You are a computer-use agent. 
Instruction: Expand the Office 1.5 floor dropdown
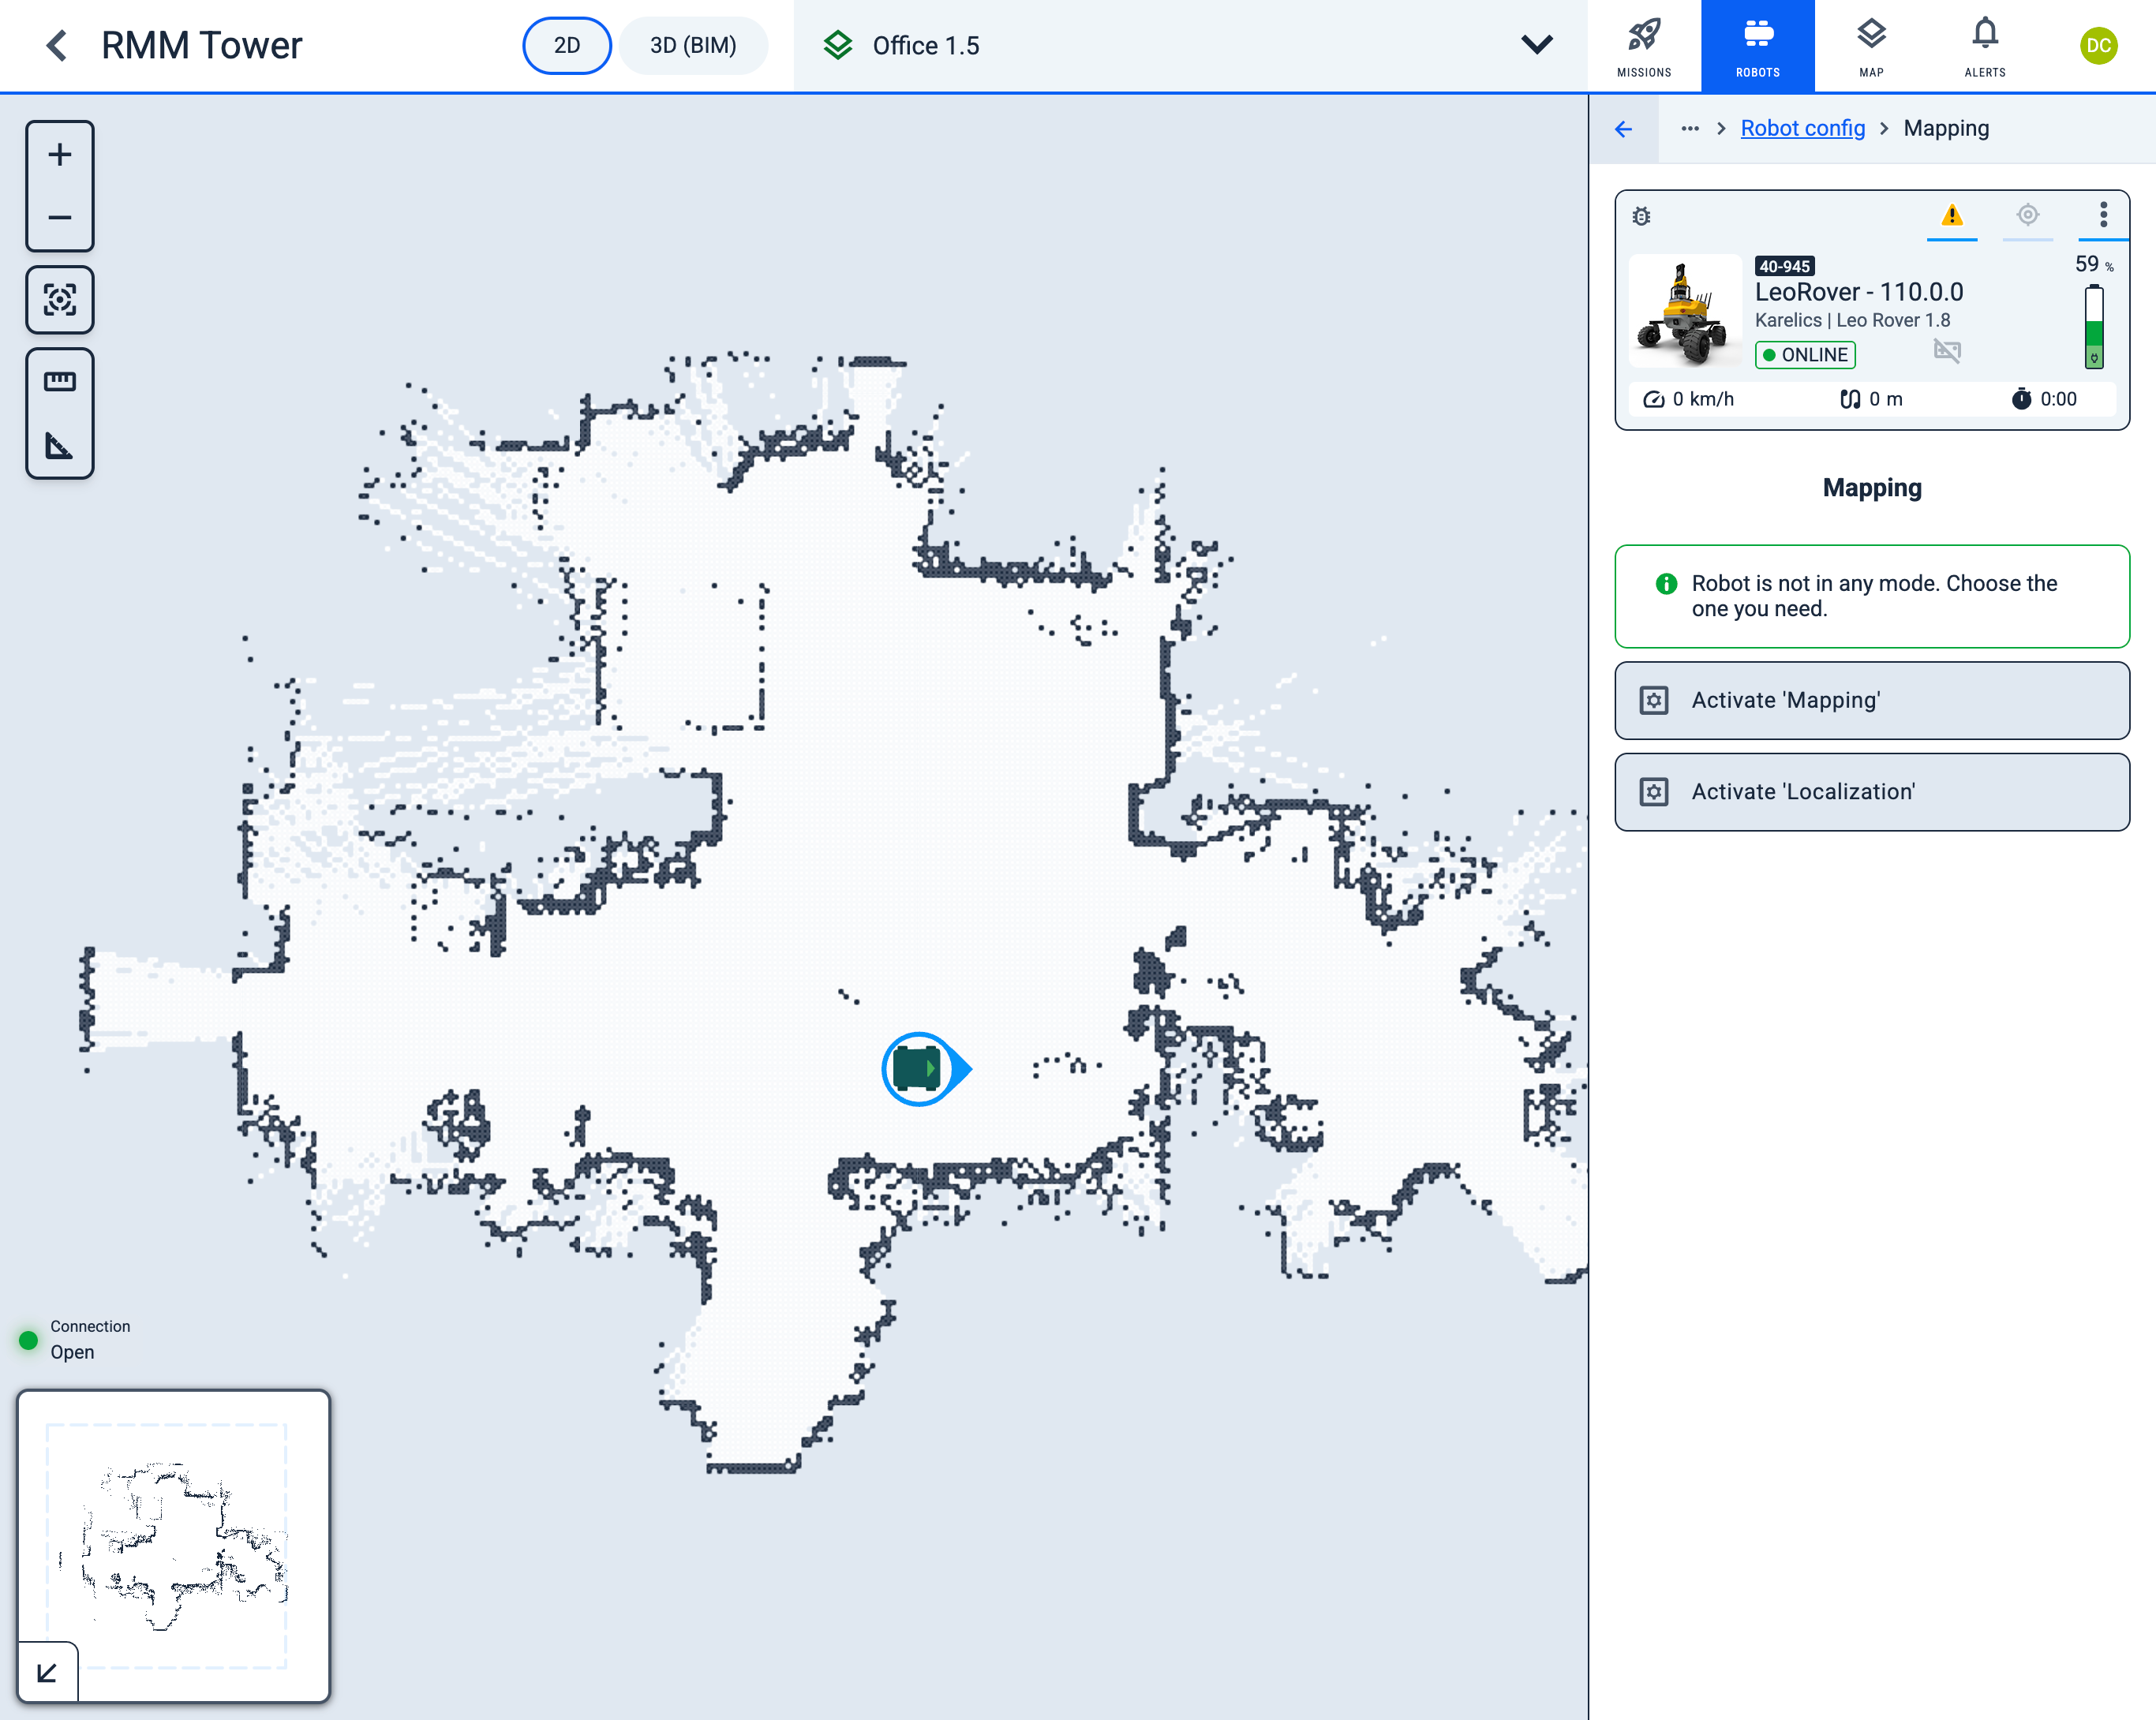point(1536,46)
